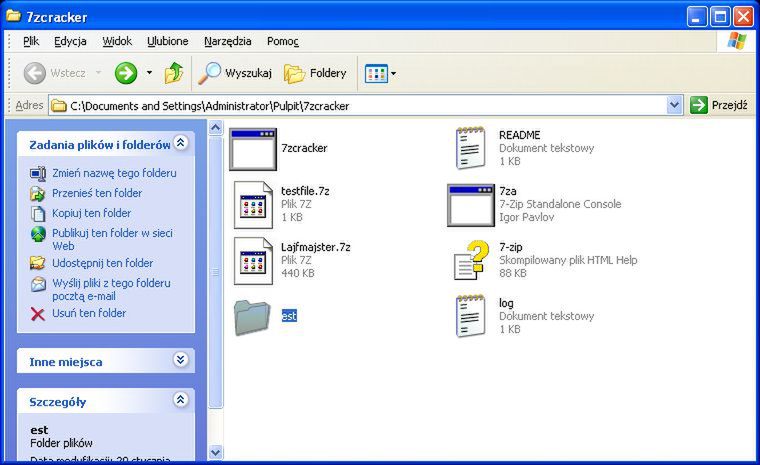Image resolution: width=760 pixels, height=465 pixels.
Task: Open the Narzędzia menu
Action: tap(228, 41)
